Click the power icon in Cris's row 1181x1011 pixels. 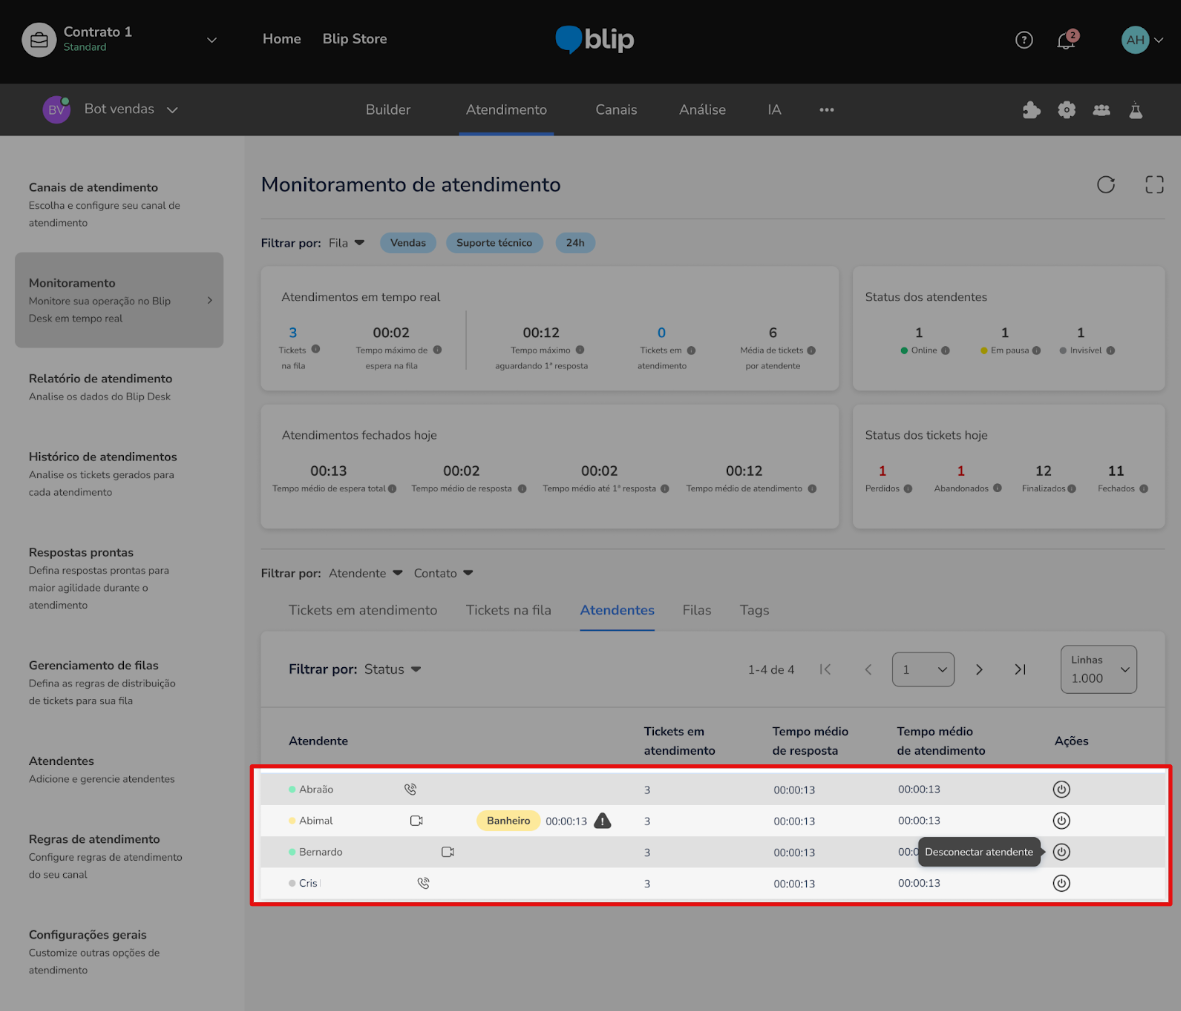pyautogui.click(x=1062, y=883)
